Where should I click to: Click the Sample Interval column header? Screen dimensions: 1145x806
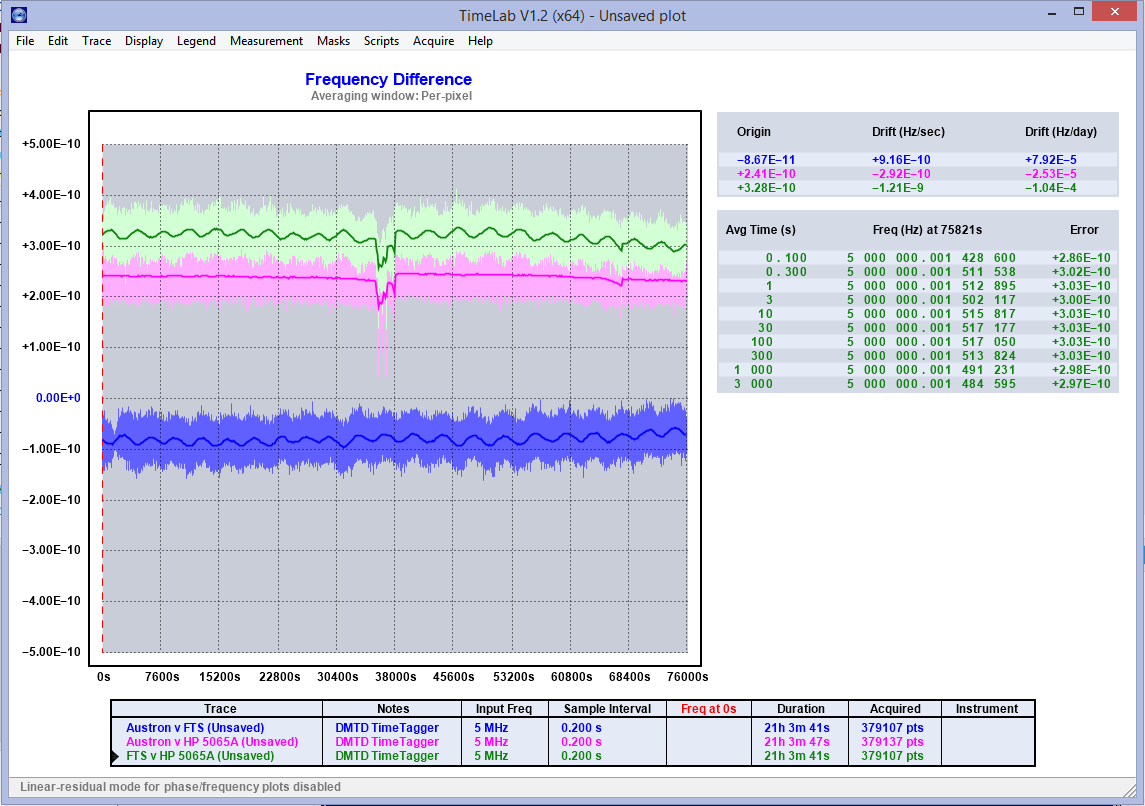tap(608, 709)
